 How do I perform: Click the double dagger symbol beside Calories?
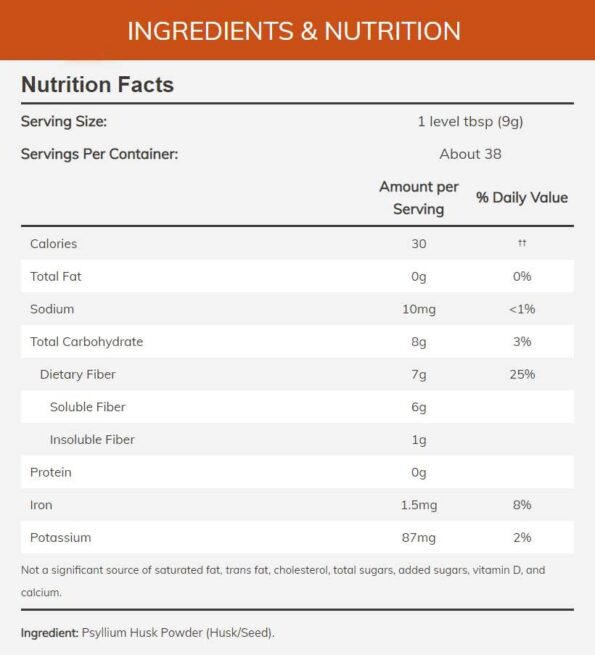point(522,243)
